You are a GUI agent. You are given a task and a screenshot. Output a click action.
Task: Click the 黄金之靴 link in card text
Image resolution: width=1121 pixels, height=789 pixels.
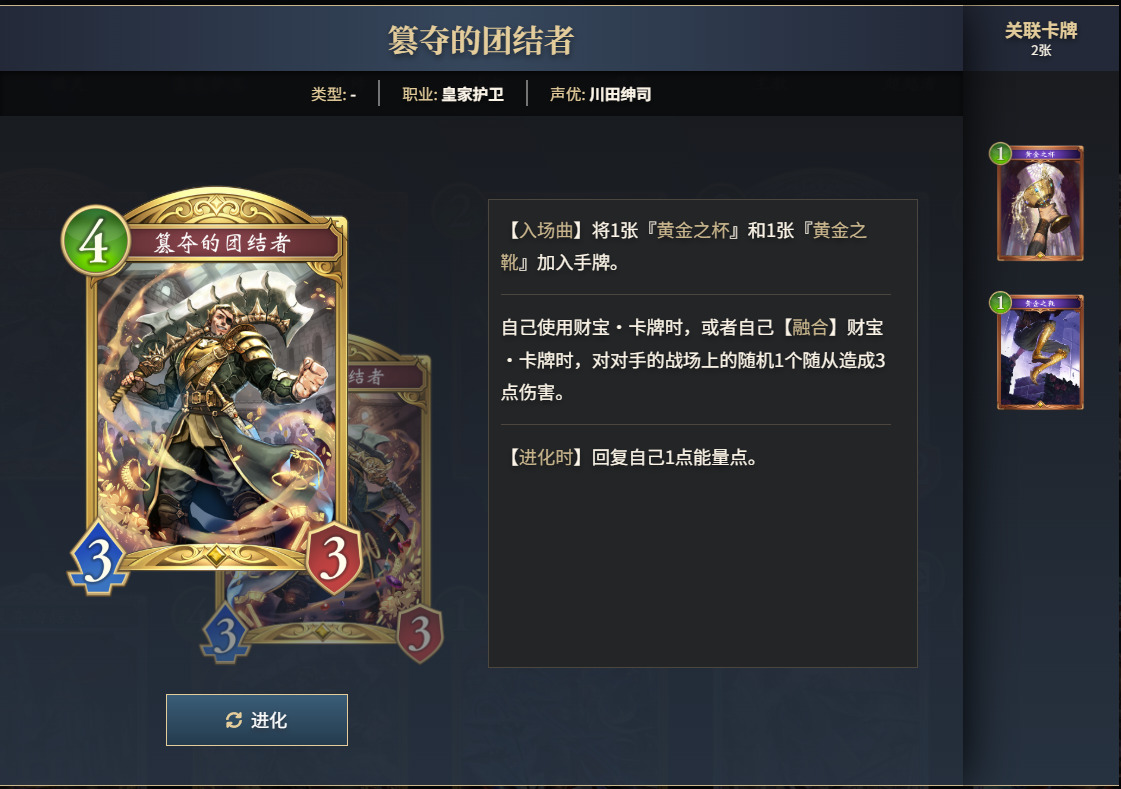pos(683,247)
